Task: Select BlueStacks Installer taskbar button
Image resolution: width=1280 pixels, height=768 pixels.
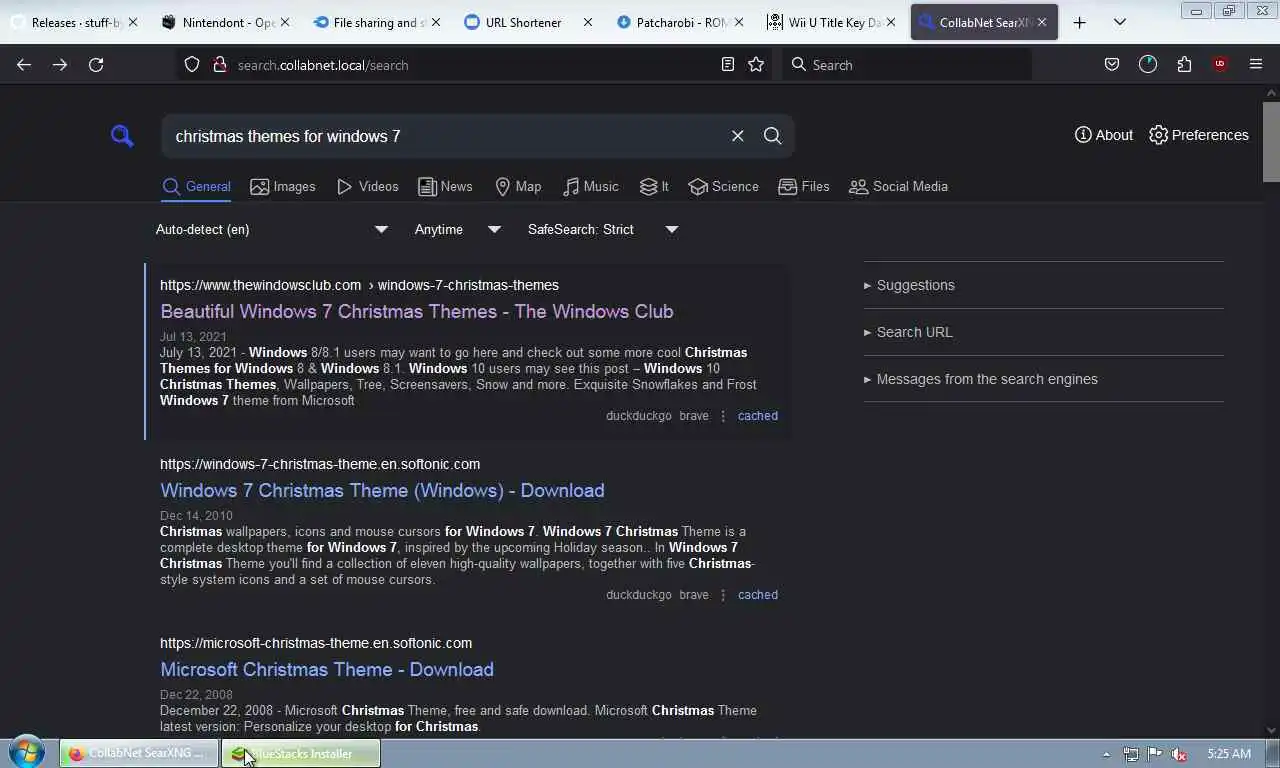Action: (x=300, y=753)
